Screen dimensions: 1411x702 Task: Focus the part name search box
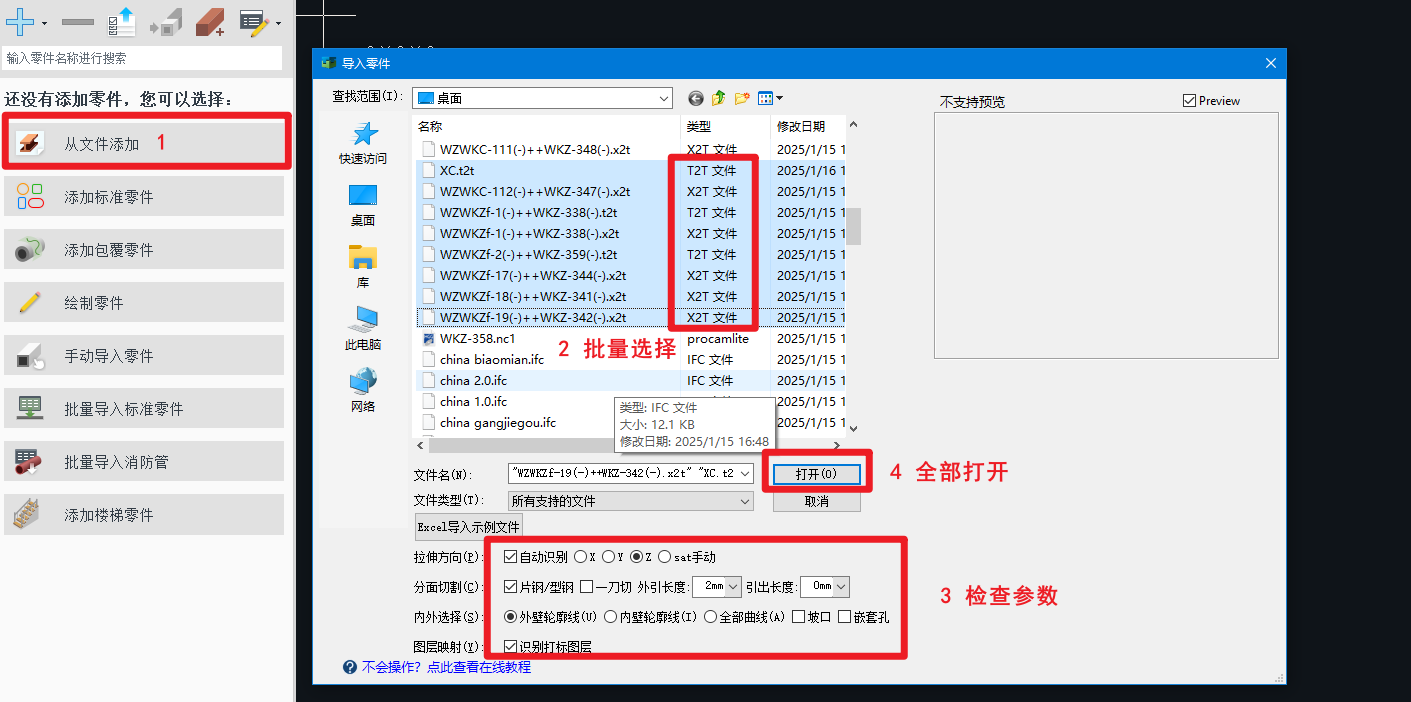pos(142,58)
